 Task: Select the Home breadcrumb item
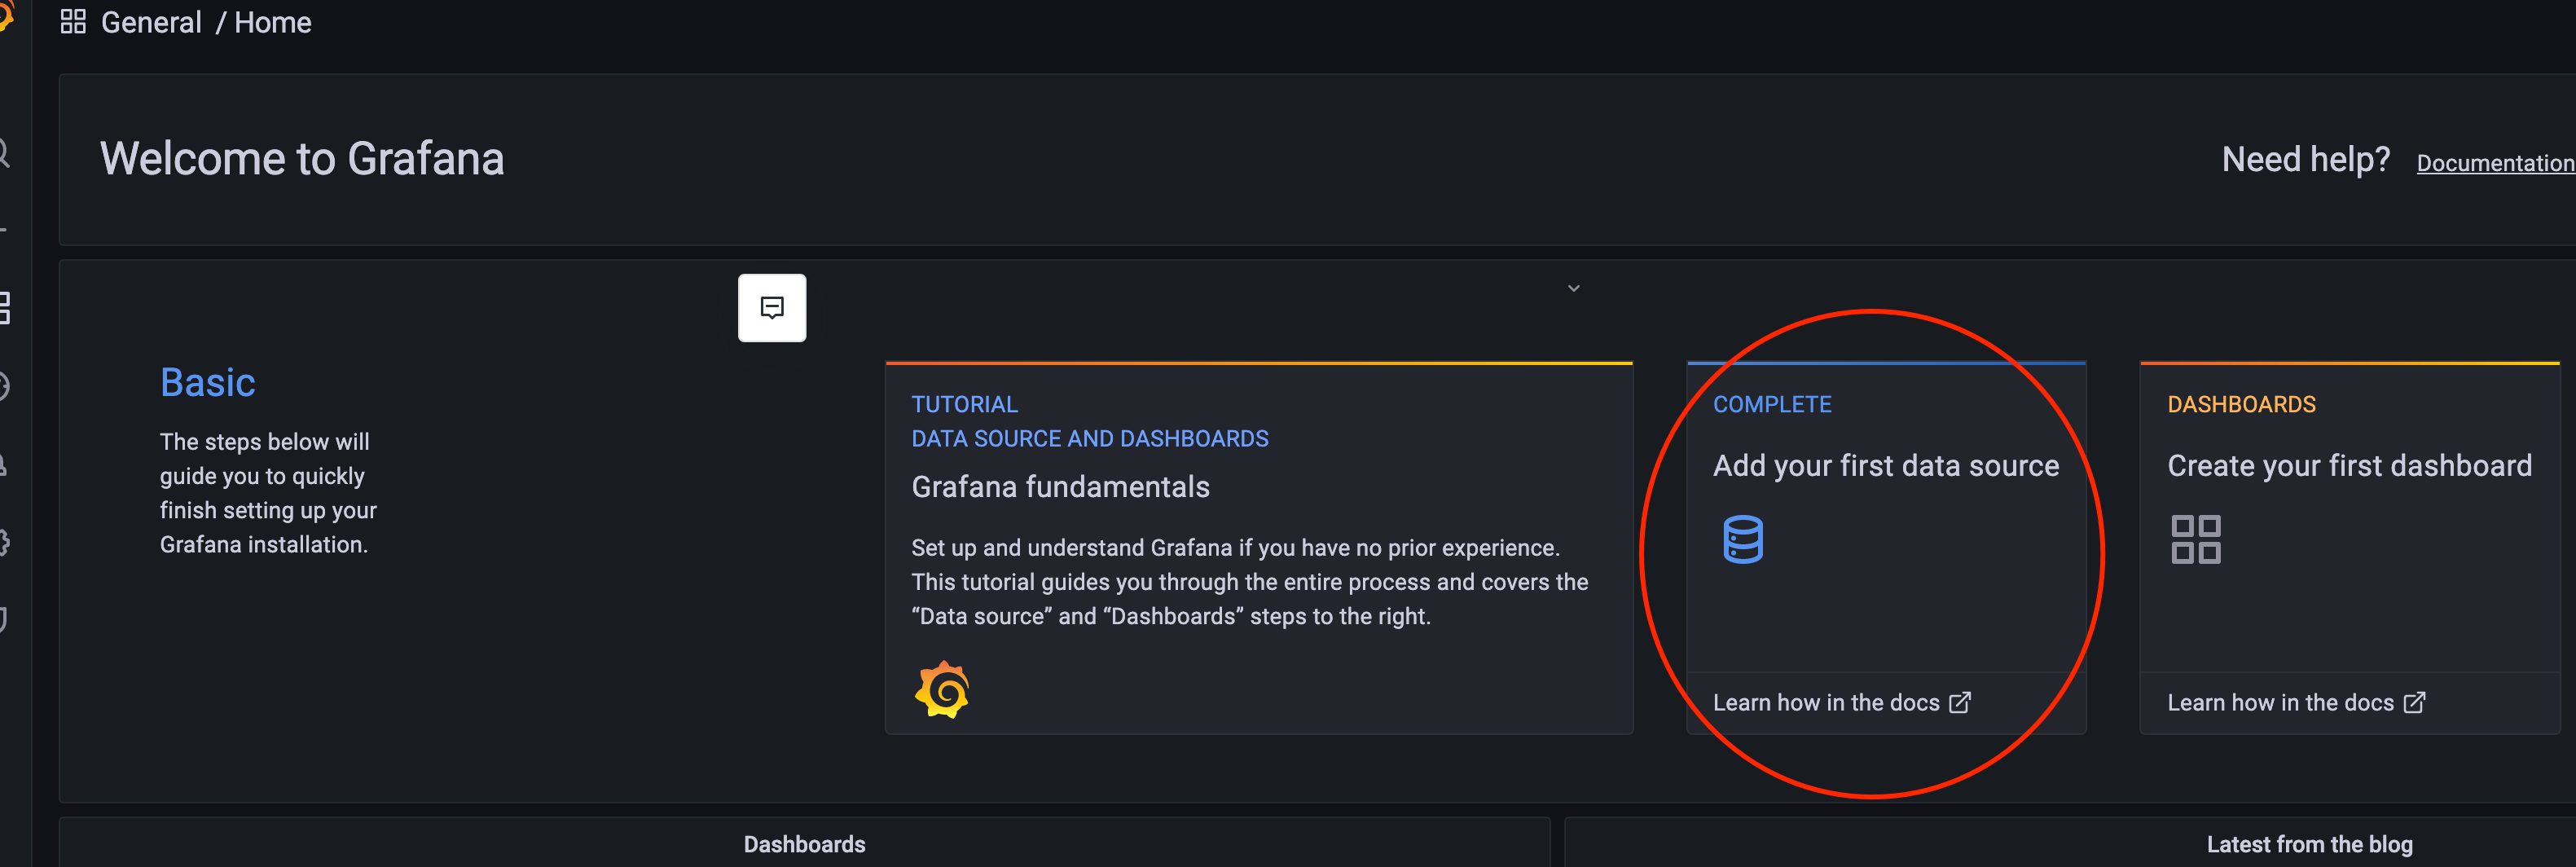point(272,22)
